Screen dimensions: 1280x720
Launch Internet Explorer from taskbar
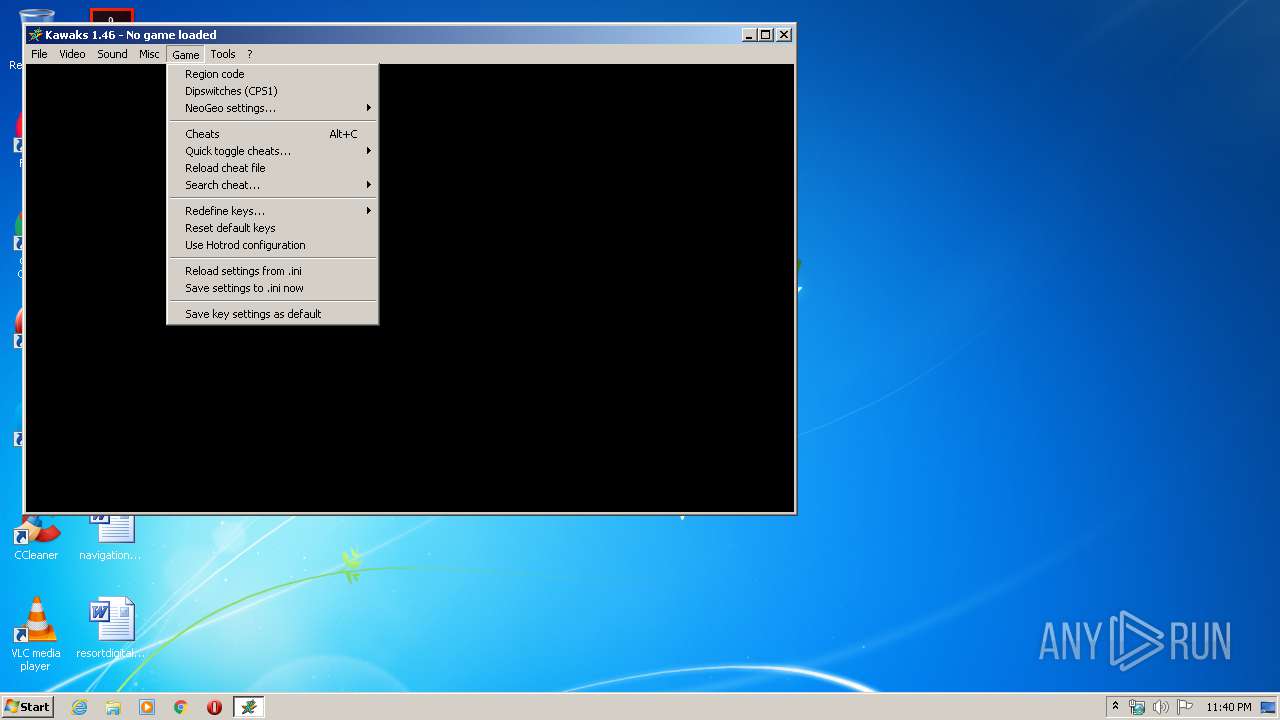(79, 707)
